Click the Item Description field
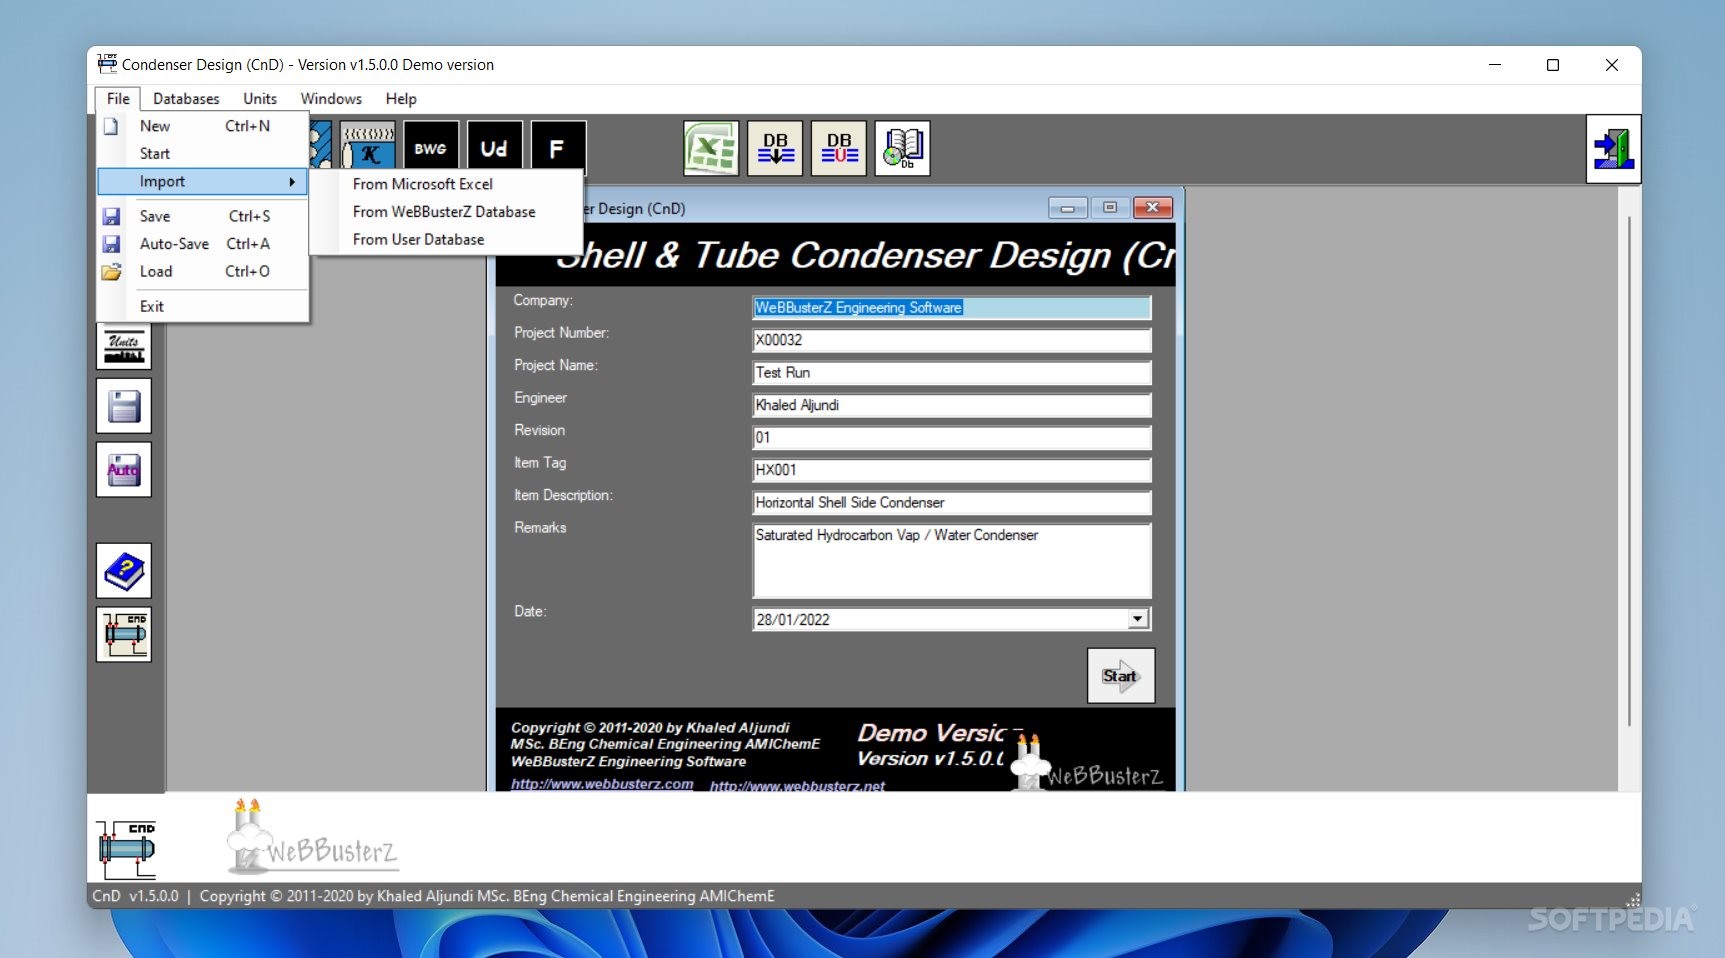The image size is (1725, 958). point(952,503)
